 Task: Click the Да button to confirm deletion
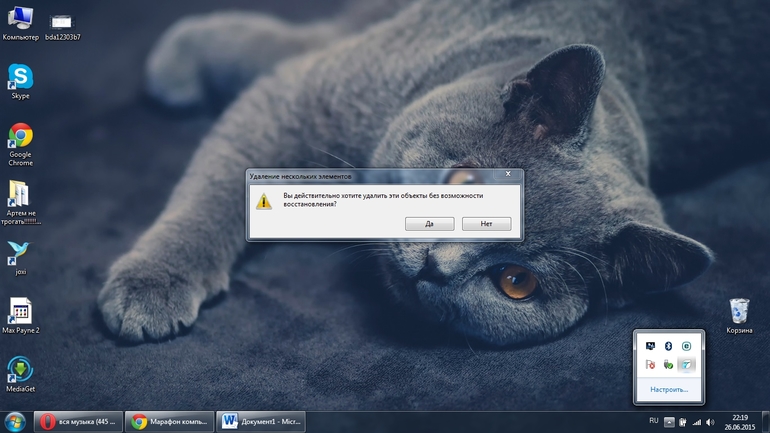click(x=429, y=224)
